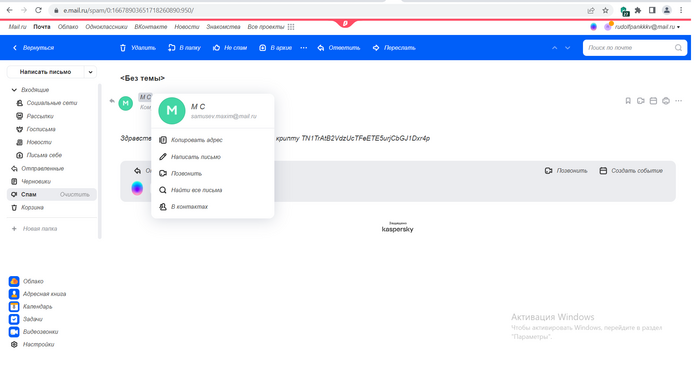This screenshot has width=700, height=372.
Task: Click the colorful assistant orb in reply panel
Action: point(137,188)
